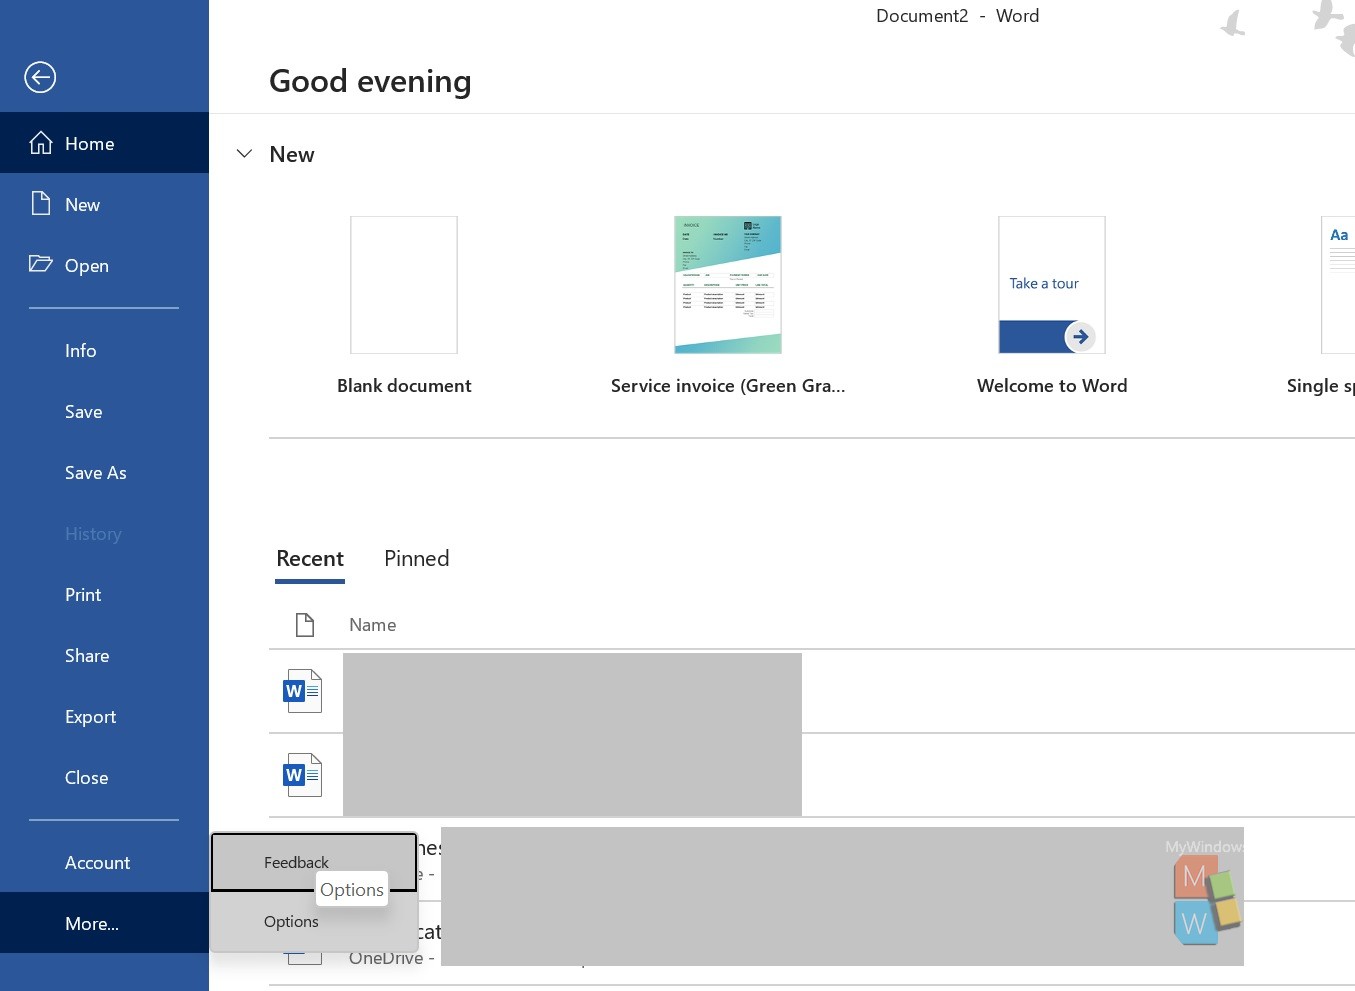The width and height of the screenshot is (1355, 991).
Task: Click the Service invoice template label
Action: pos(728,385)
